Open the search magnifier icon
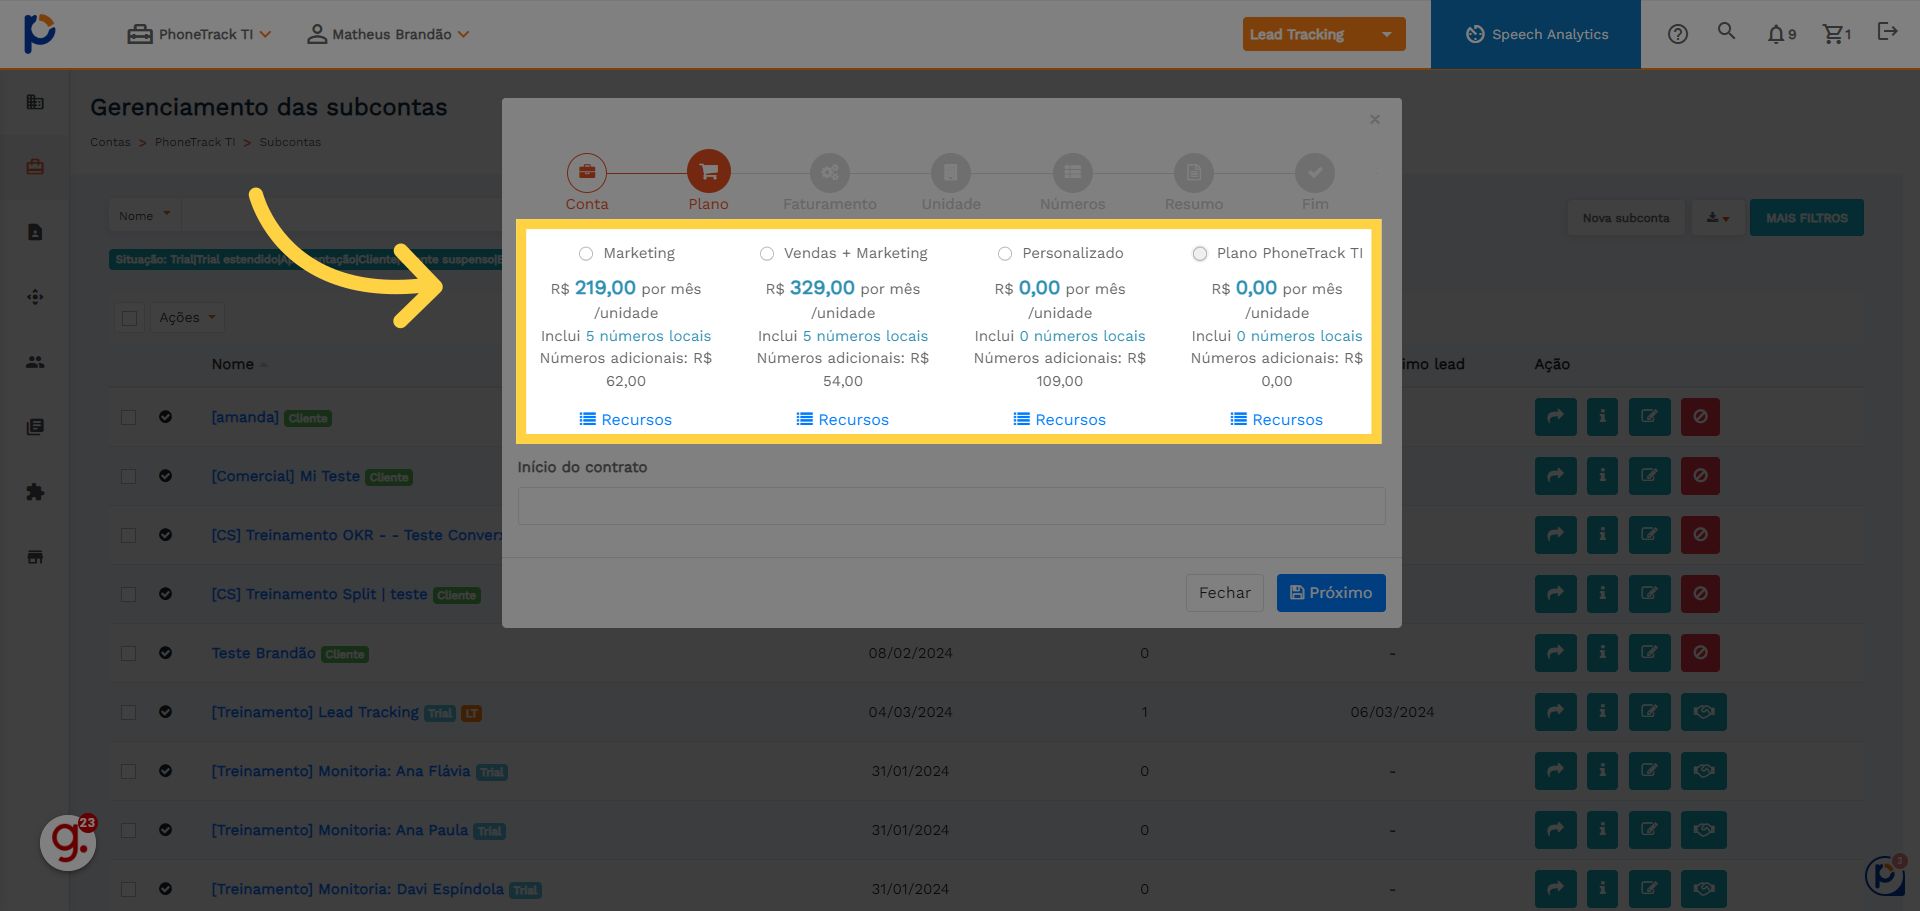The image size is (1920, 911). coord(1726,31)
